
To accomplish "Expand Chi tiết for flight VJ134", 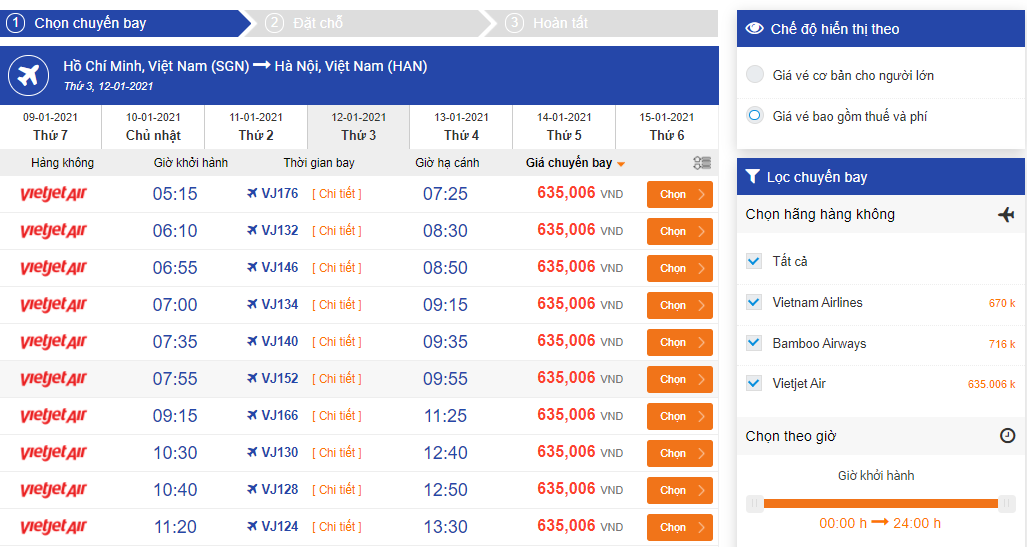I will [337, 305].
